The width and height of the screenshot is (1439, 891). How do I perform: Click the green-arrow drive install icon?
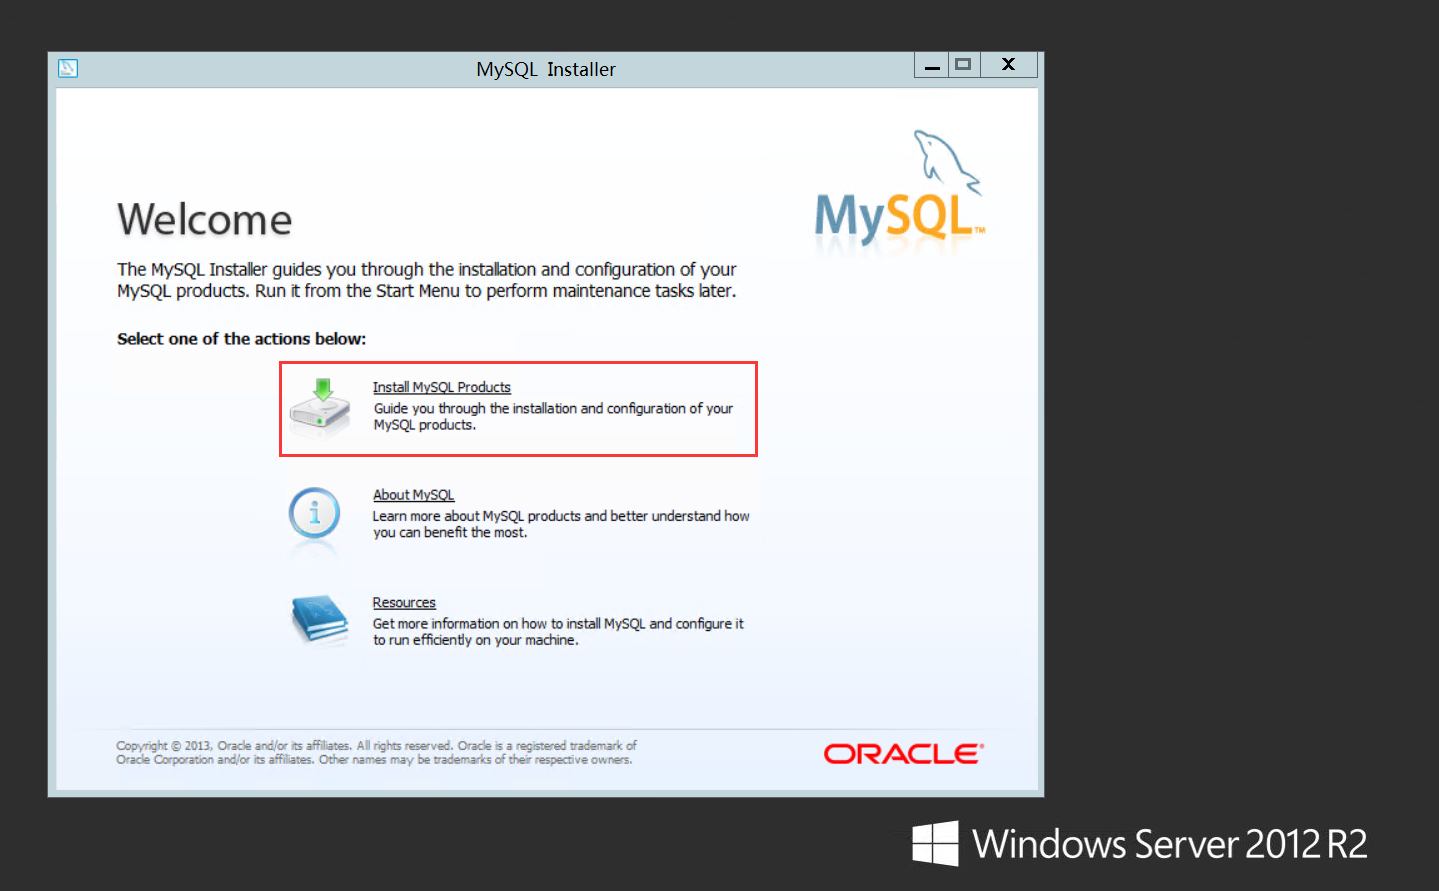(x=320, y=407)
